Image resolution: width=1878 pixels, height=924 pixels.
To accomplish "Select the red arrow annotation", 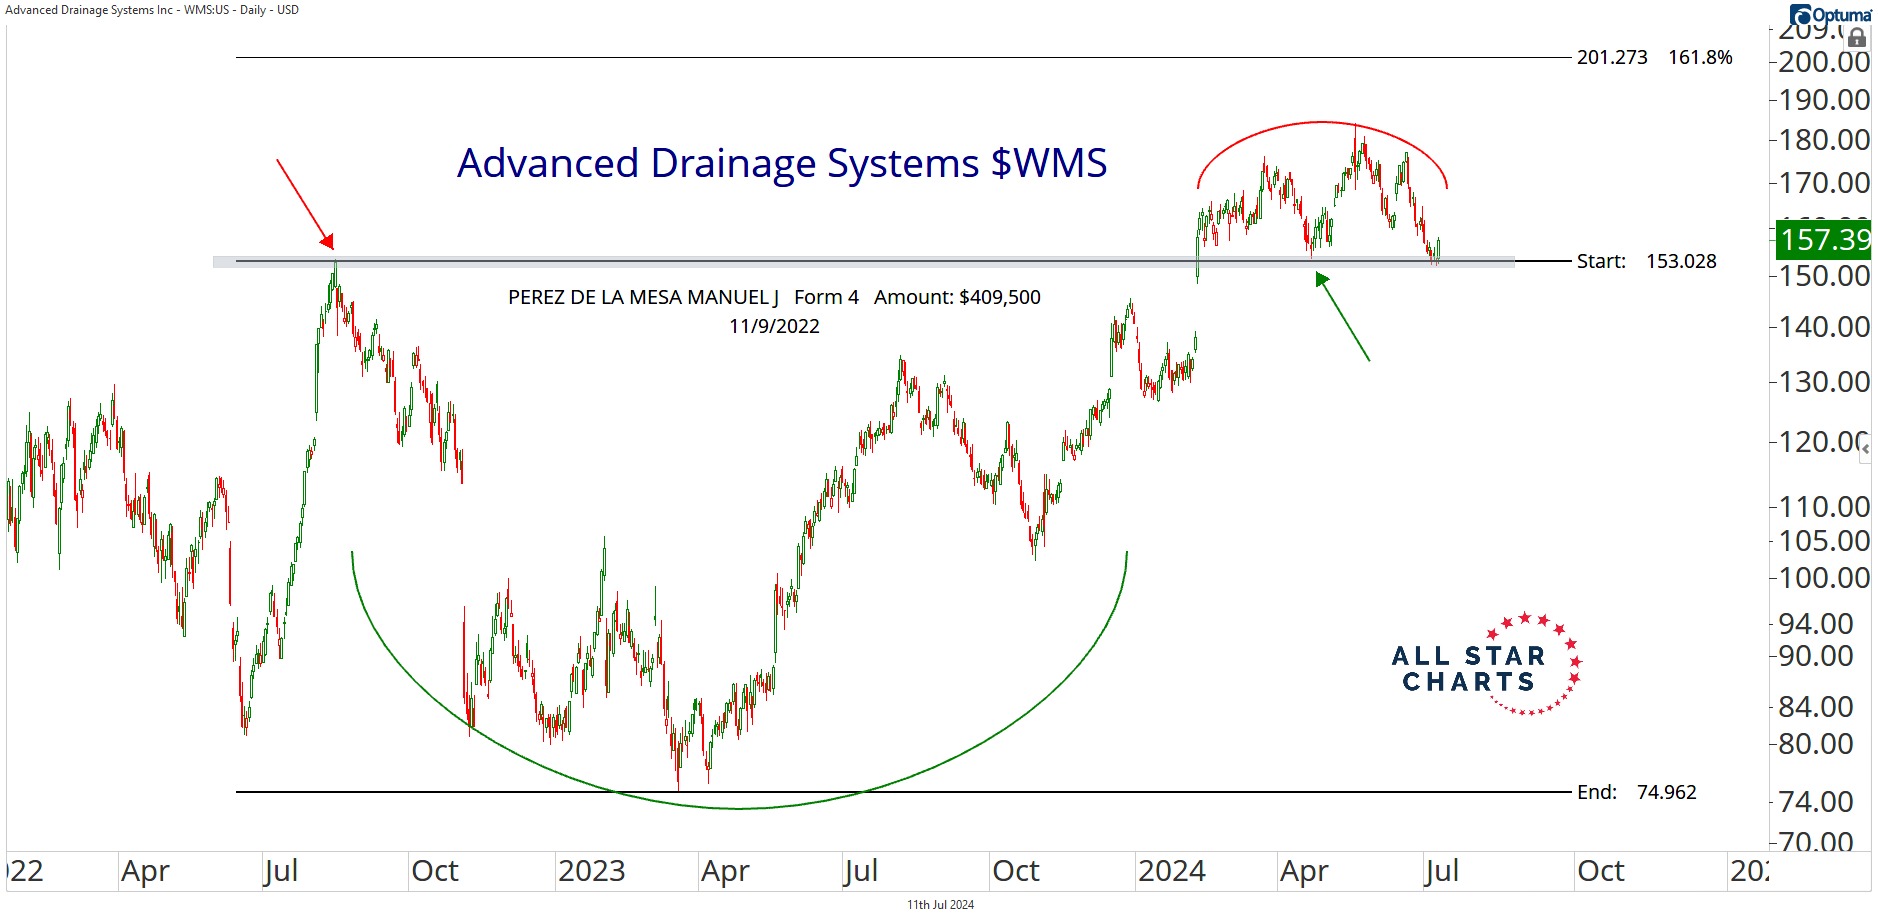I will pyautogui.click(x=304, y=202).
